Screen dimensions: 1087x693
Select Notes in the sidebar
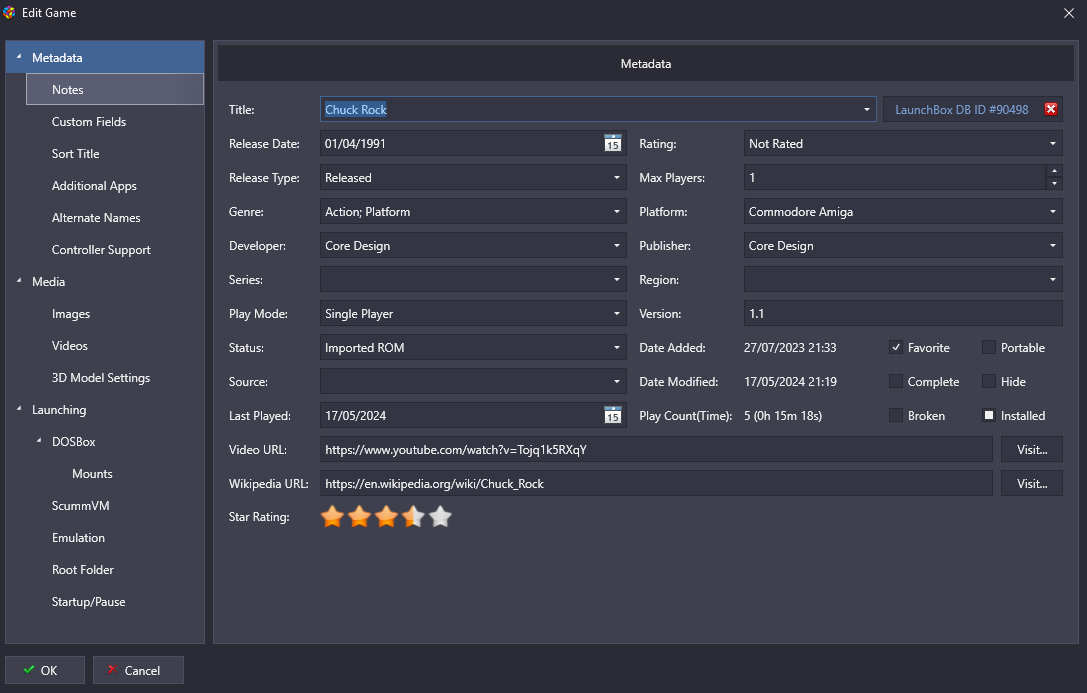pyautogui.click(x=115, y=89)
